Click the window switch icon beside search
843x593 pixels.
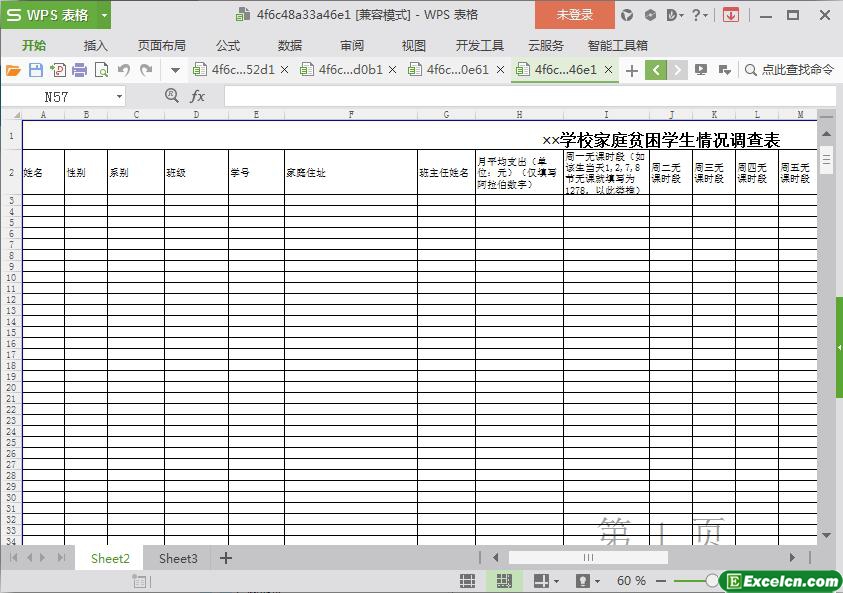[724, 70]
